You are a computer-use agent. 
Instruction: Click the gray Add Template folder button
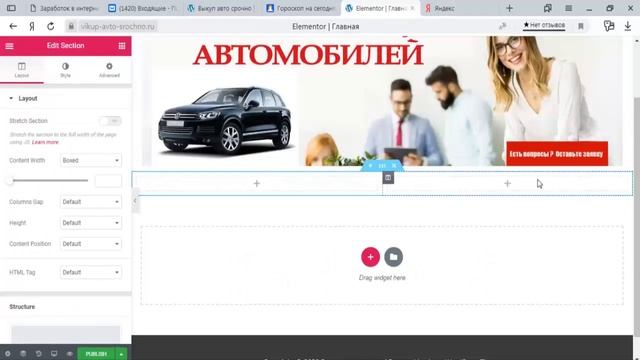[393, 257]
